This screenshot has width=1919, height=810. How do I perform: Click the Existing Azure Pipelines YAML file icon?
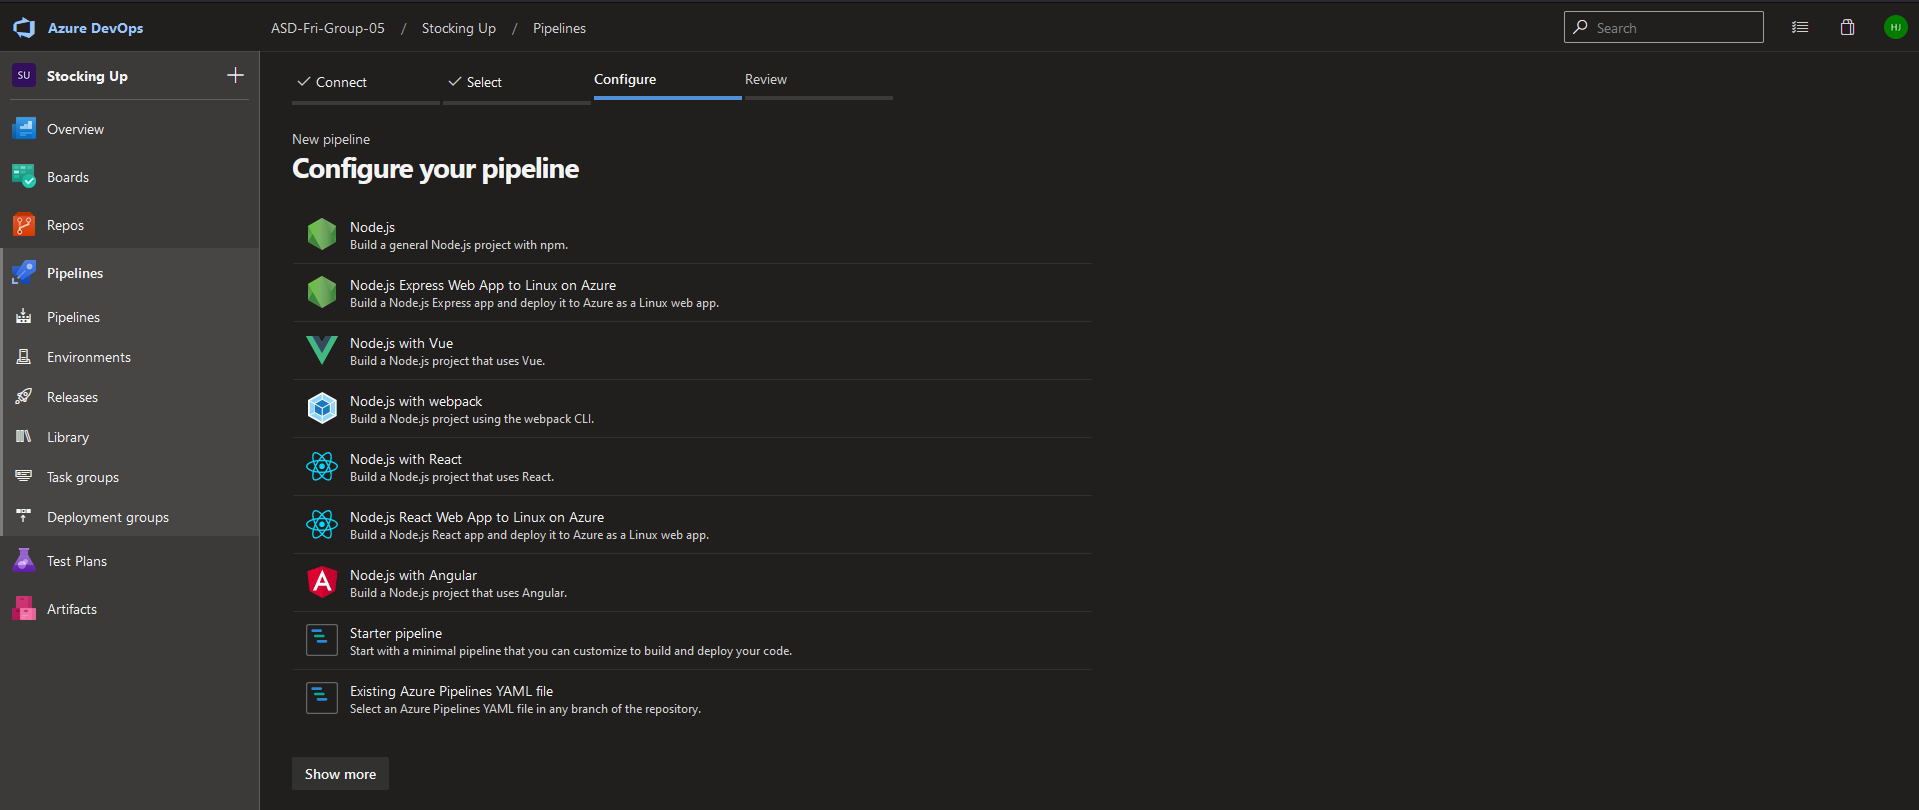tap(322, 698)
